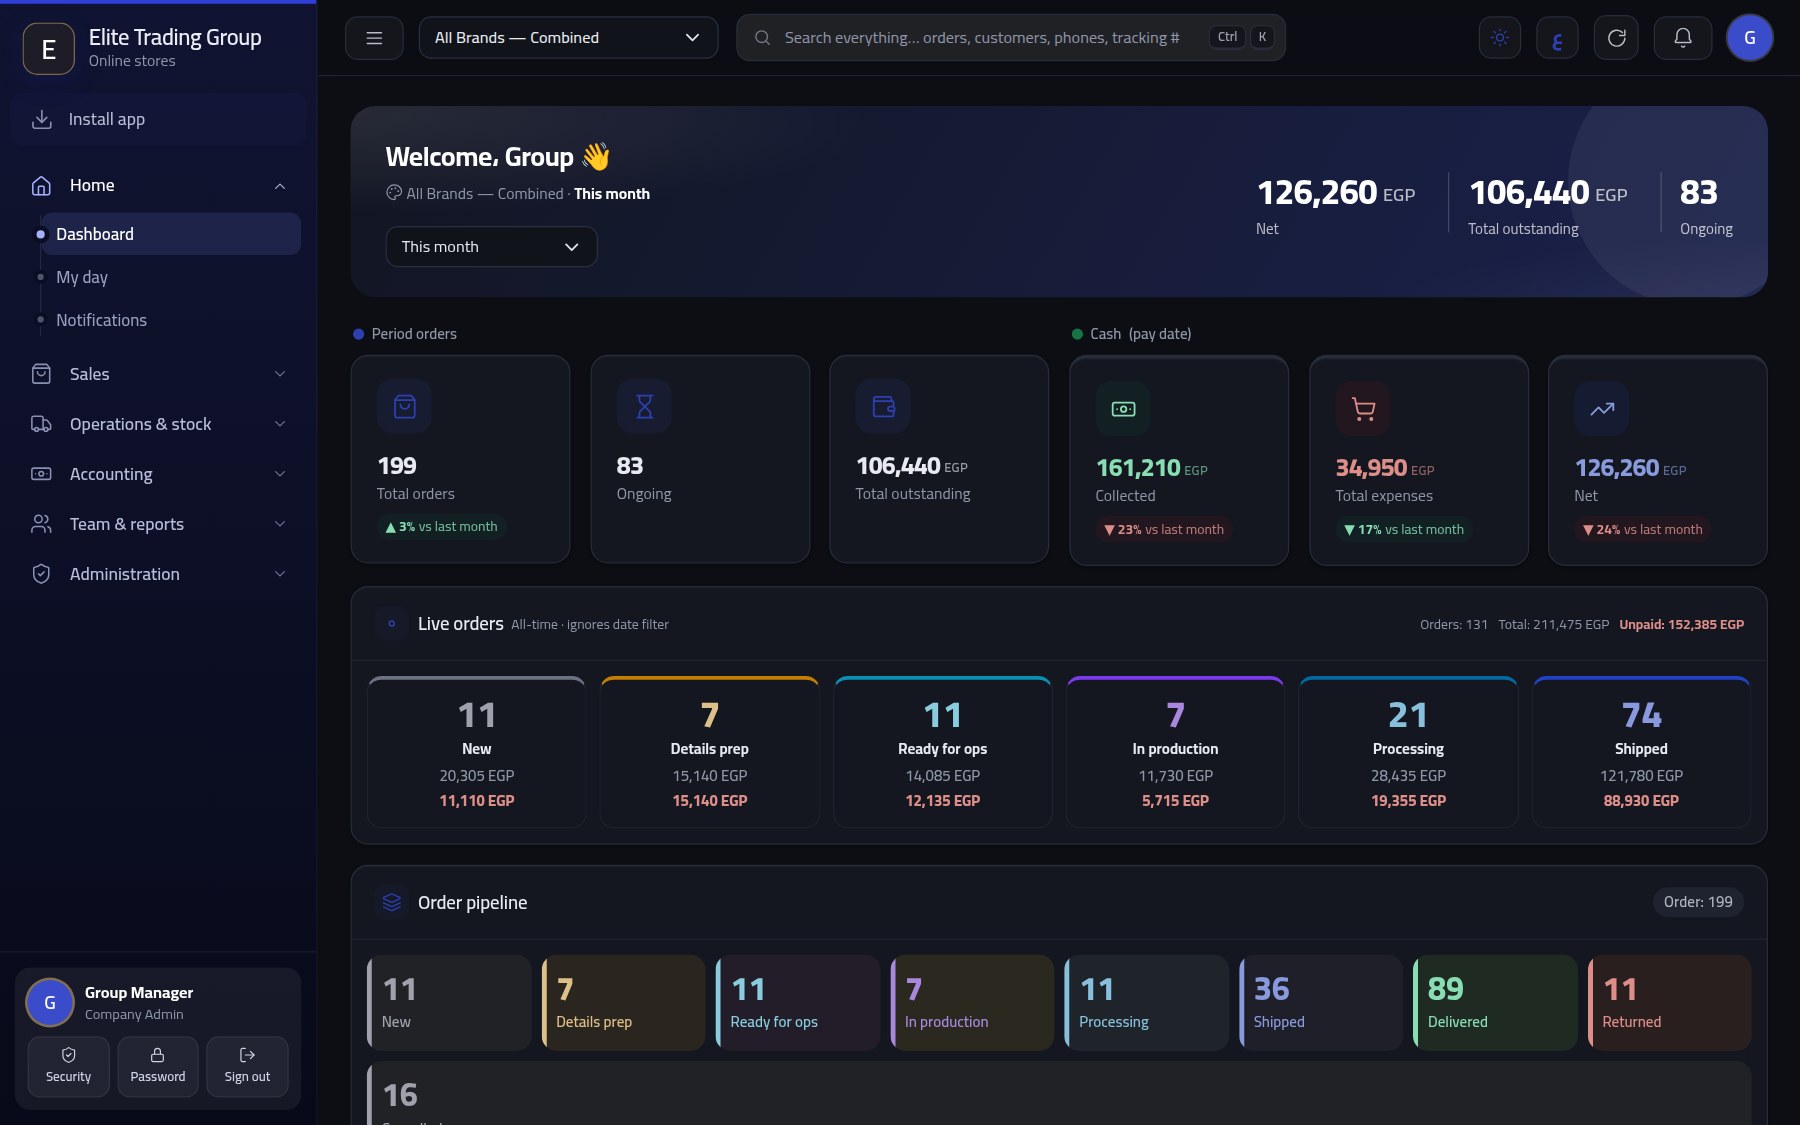
Task: Sign out of the account
Action: pyautogui.click(x=247, y=1066)
